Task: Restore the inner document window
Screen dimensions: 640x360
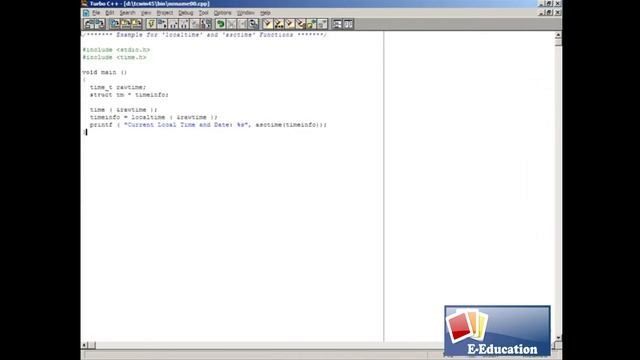Action: point(549,13)
